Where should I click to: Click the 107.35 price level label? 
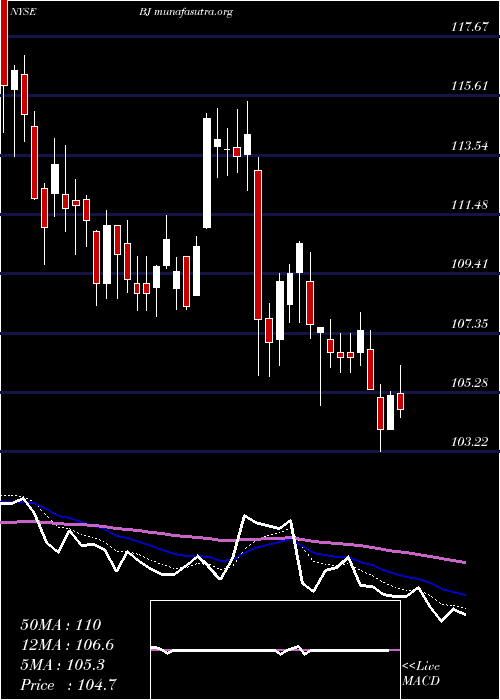click(x=470, y=324)
